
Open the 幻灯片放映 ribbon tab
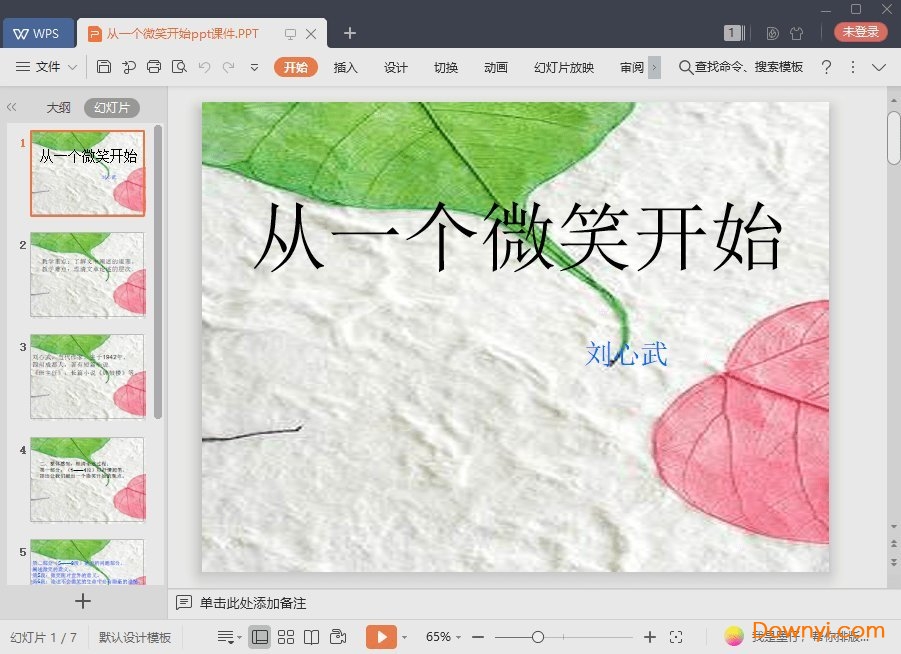coord(563,67)
